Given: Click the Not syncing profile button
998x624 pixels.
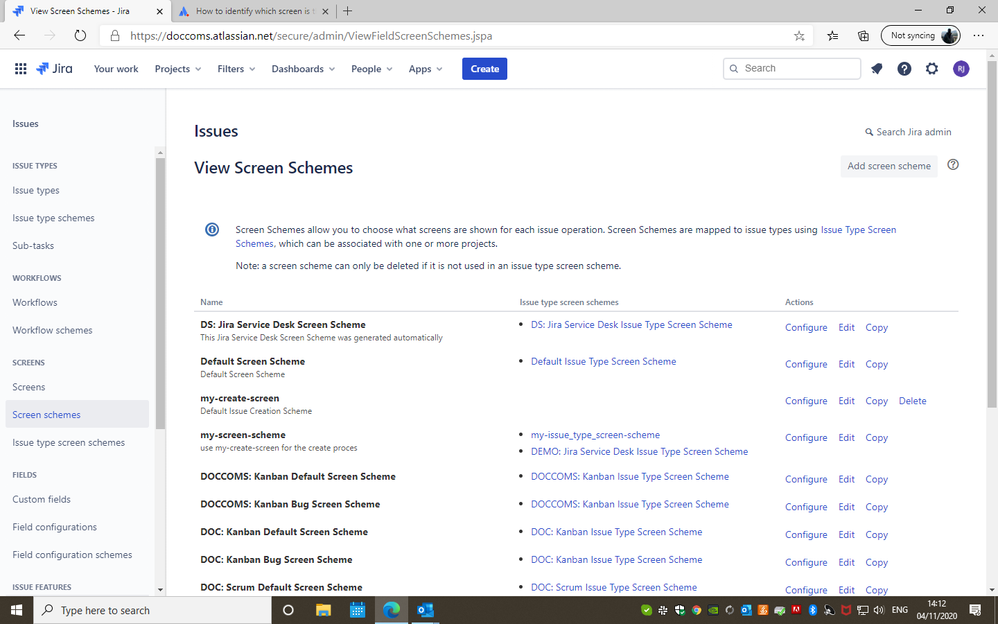Looking at the screenshot, I should coord(920,36).
